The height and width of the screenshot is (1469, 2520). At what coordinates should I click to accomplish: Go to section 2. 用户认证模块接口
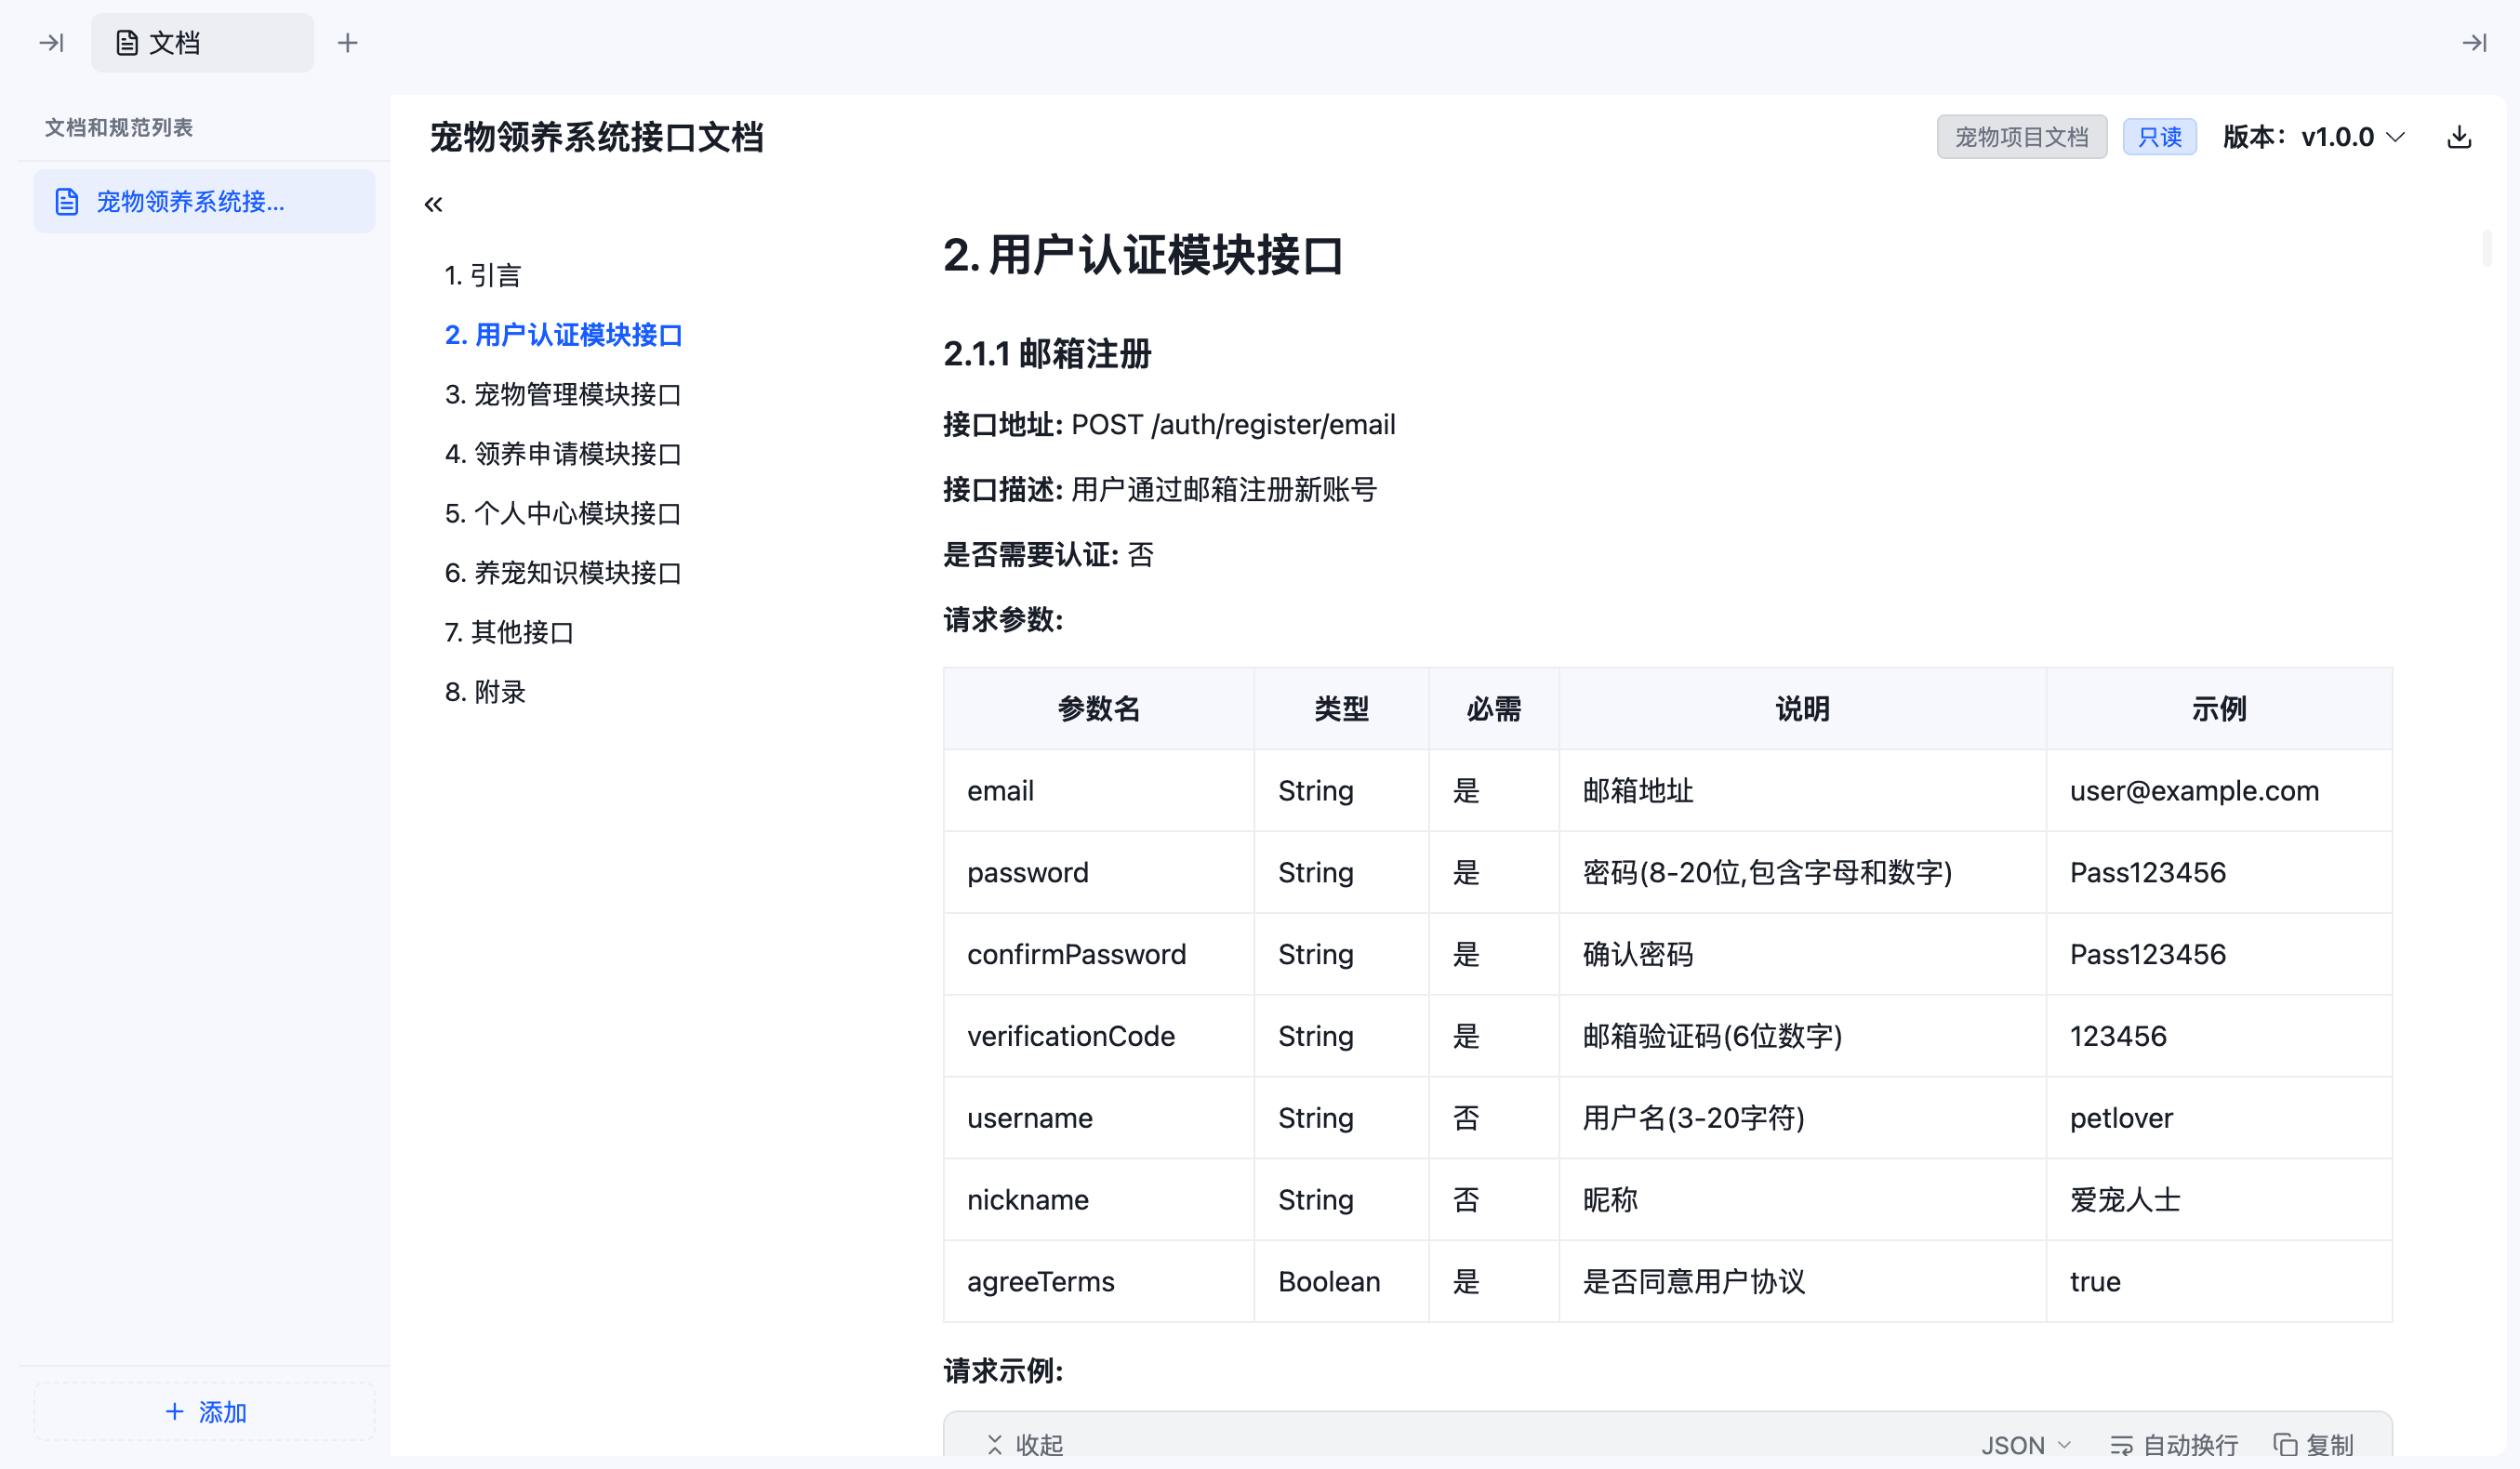click(x=563, y=335)
